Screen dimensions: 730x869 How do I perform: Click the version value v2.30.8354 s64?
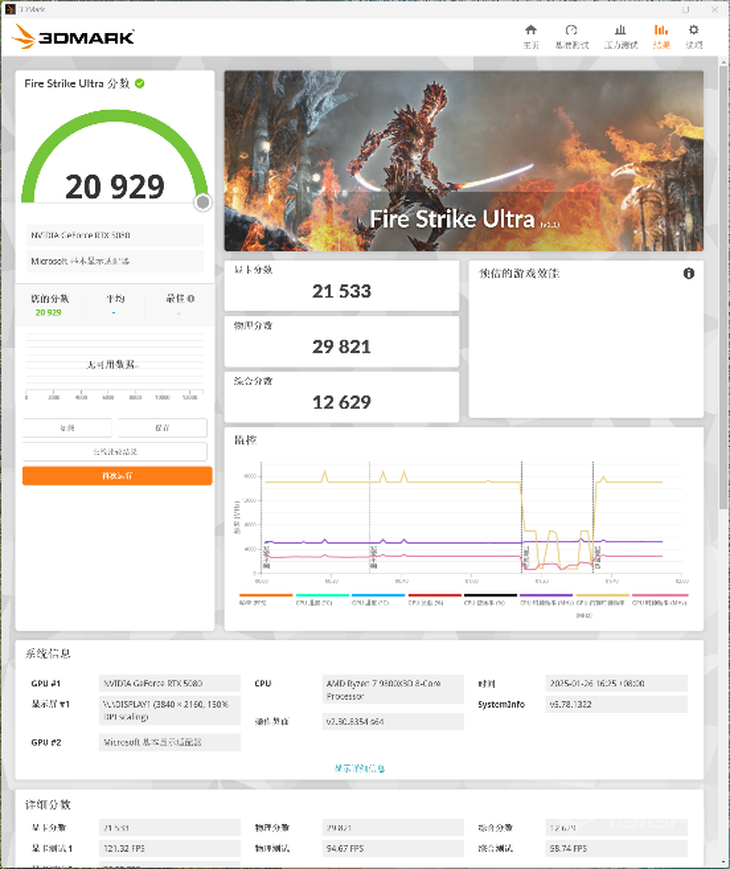[x=392, y=721]
